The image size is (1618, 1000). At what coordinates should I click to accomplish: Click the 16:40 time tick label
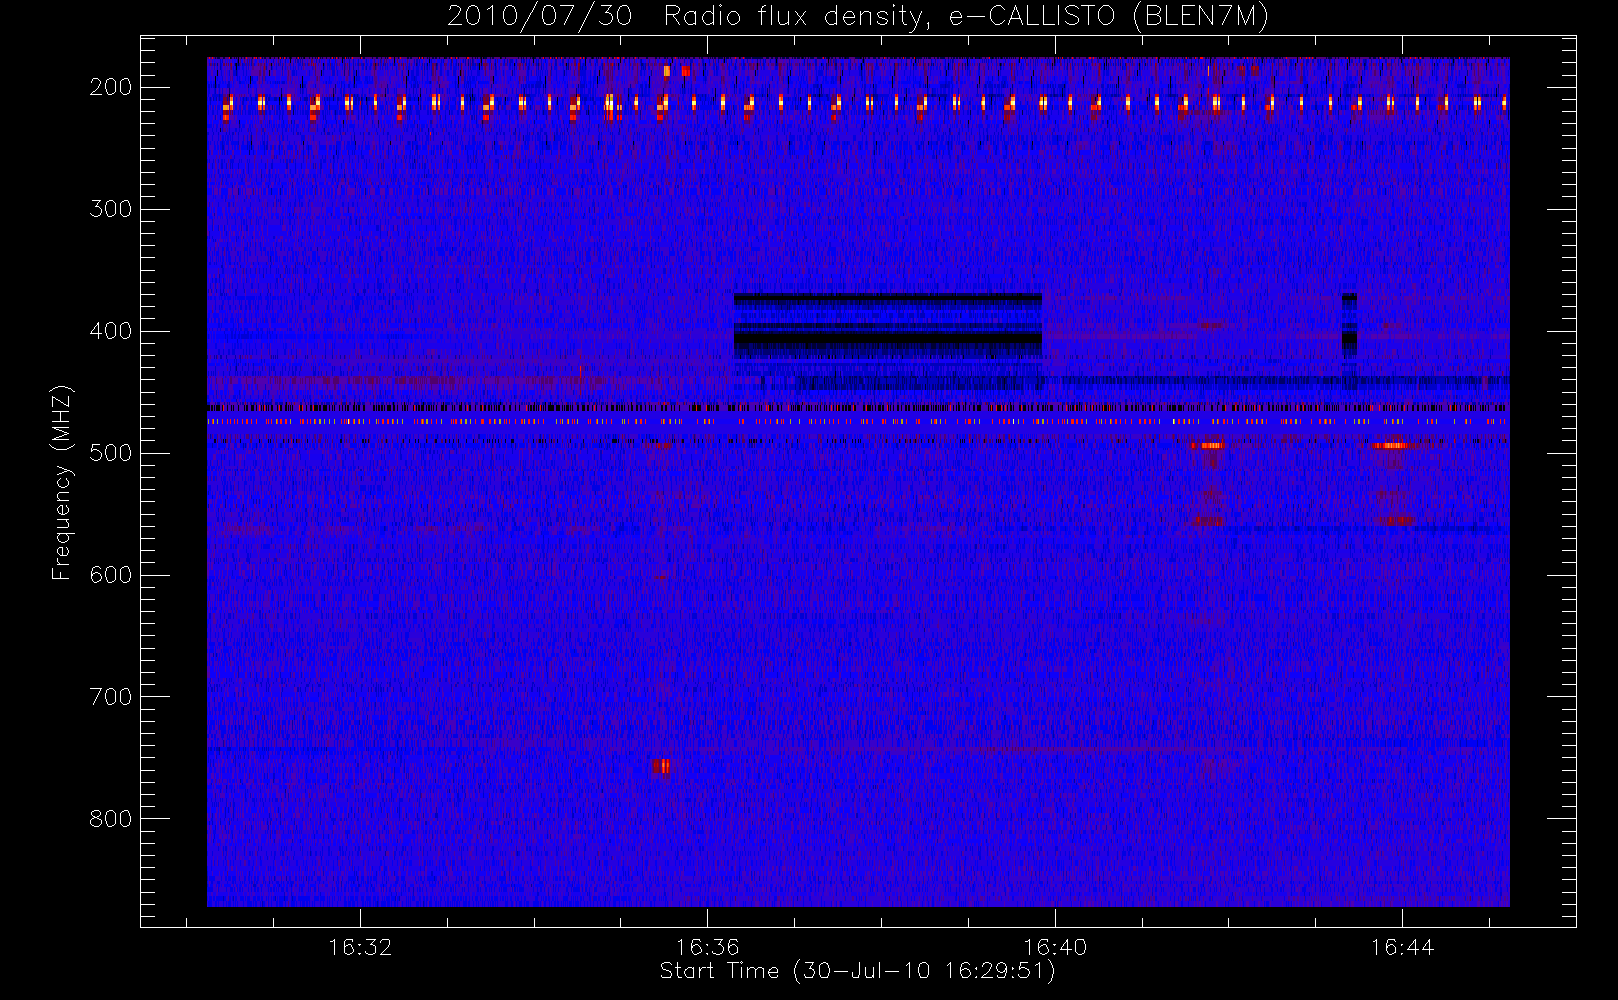(x=1055, y=947)
